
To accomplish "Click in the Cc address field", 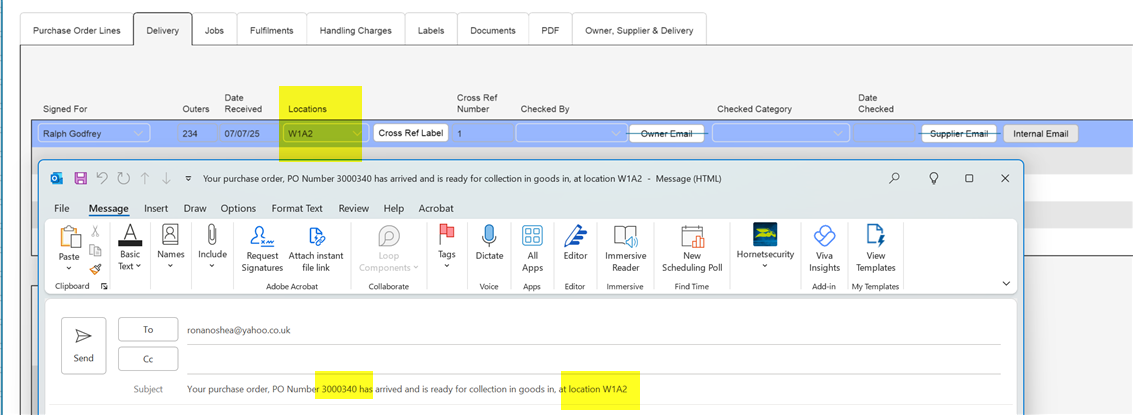I will (593, 359).
